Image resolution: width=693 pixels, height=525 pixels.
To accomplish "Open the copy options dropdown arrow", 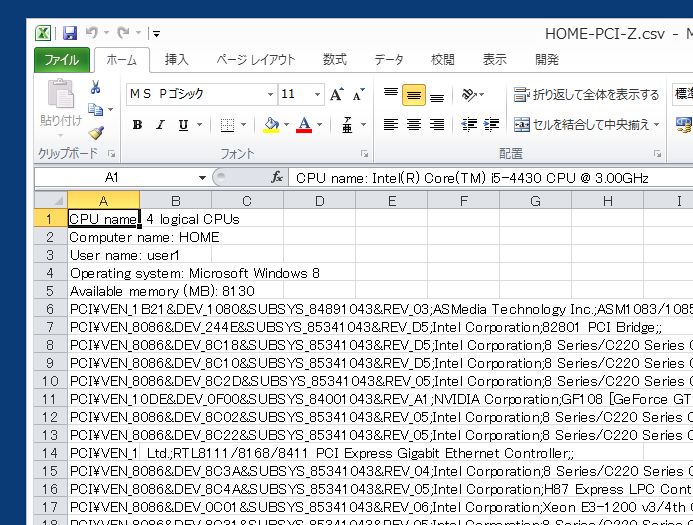I will (110, 109).
